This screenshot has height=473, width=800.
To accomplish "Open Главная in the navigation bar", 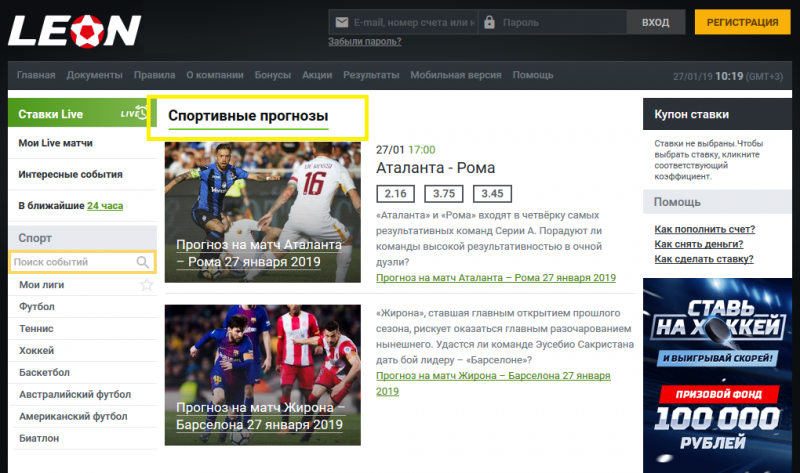I will coord(36,75).
